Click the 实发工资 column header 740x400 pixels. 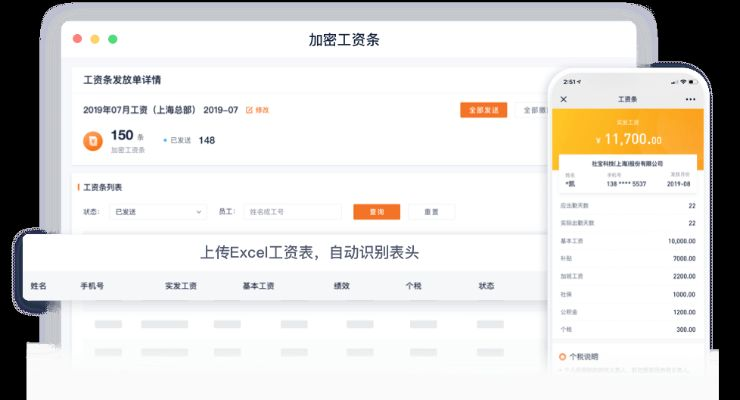181,286
